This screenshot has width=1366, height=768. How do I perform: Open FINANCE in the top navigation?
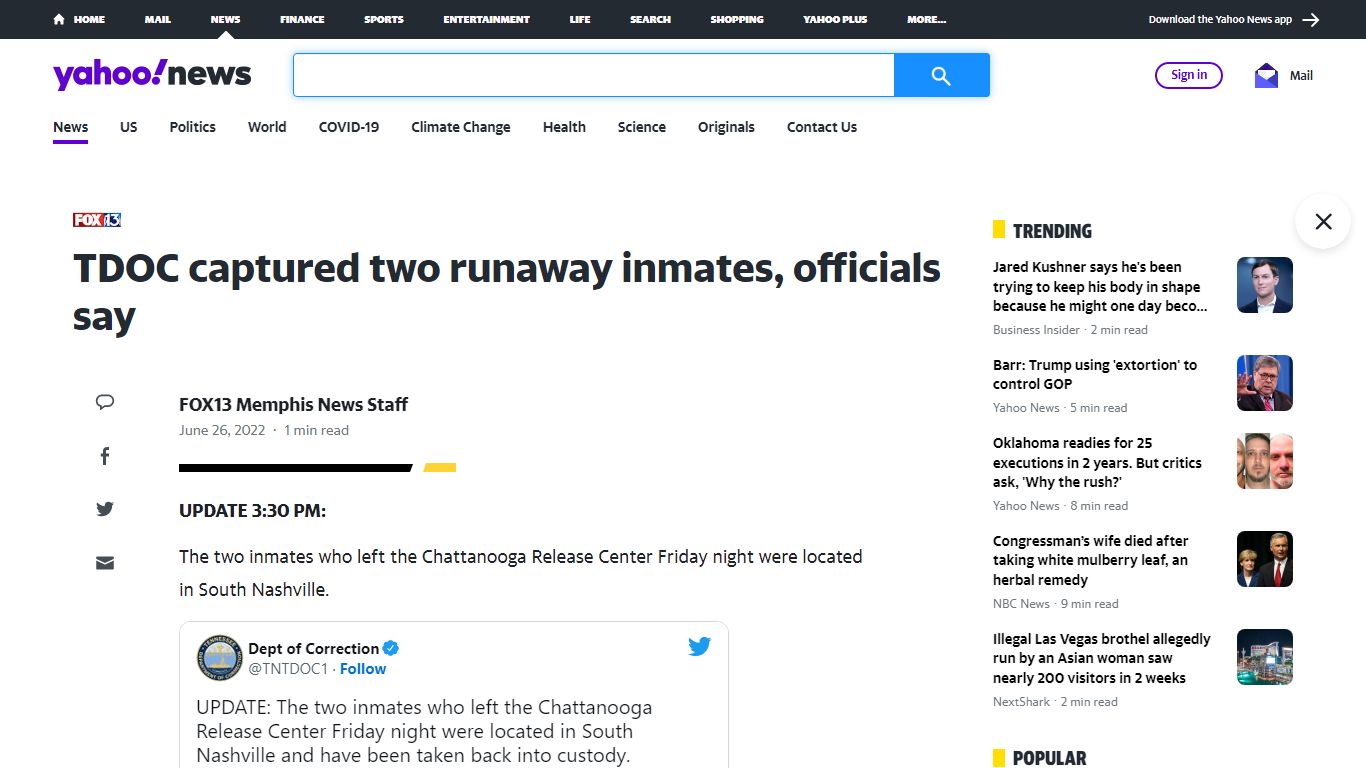tap(302, 19)
